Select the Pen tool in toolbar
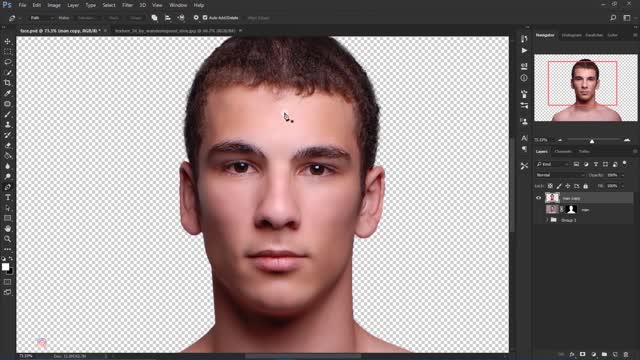Image resolution: width=640 pixels, height=360 pixels. 7,187
